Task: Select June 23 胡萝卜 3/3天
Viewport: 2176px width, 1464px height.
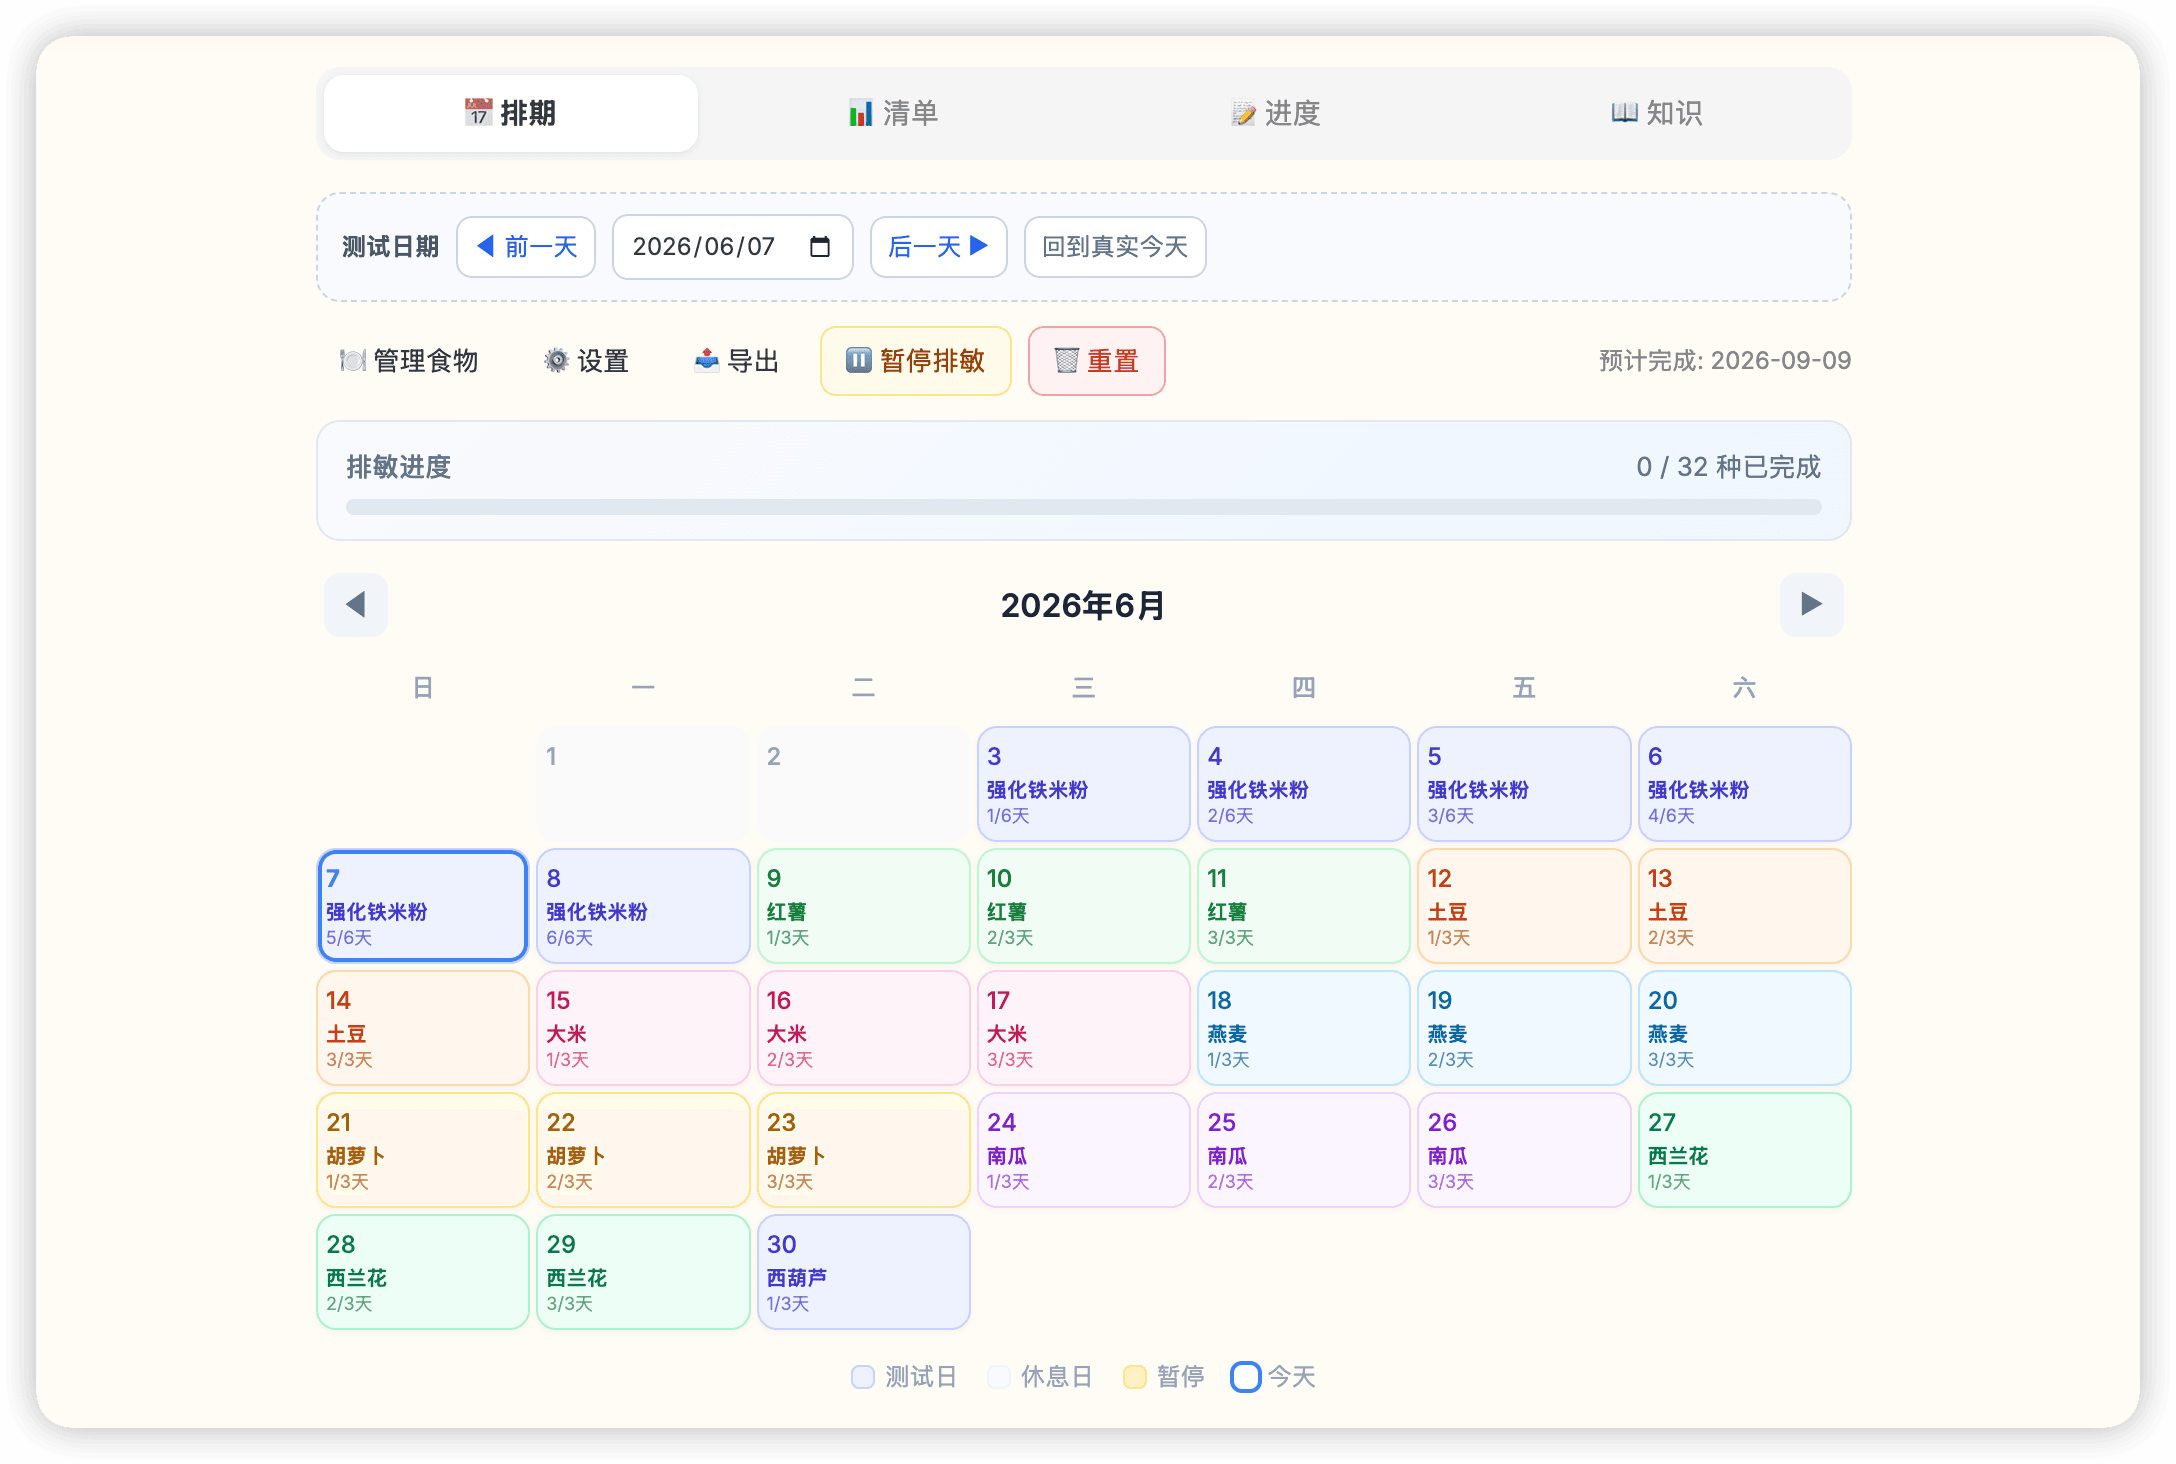Action: point(864,1150)
